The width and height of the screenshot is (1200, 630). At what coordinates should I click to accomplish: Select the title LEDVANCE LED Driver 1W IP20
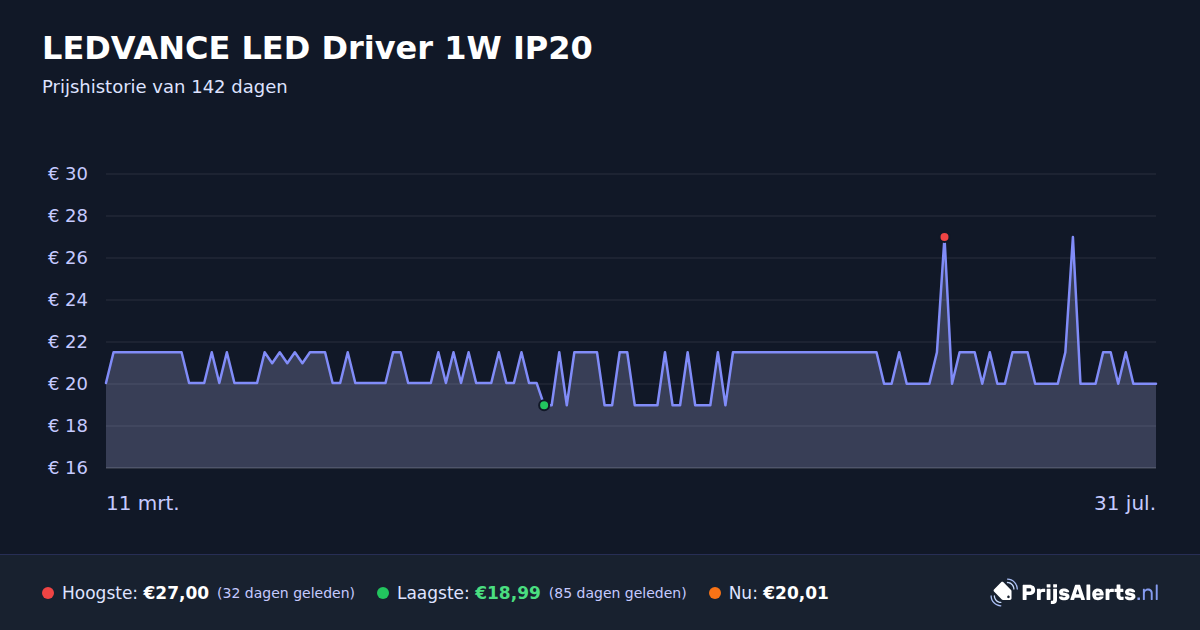[317, 47]
